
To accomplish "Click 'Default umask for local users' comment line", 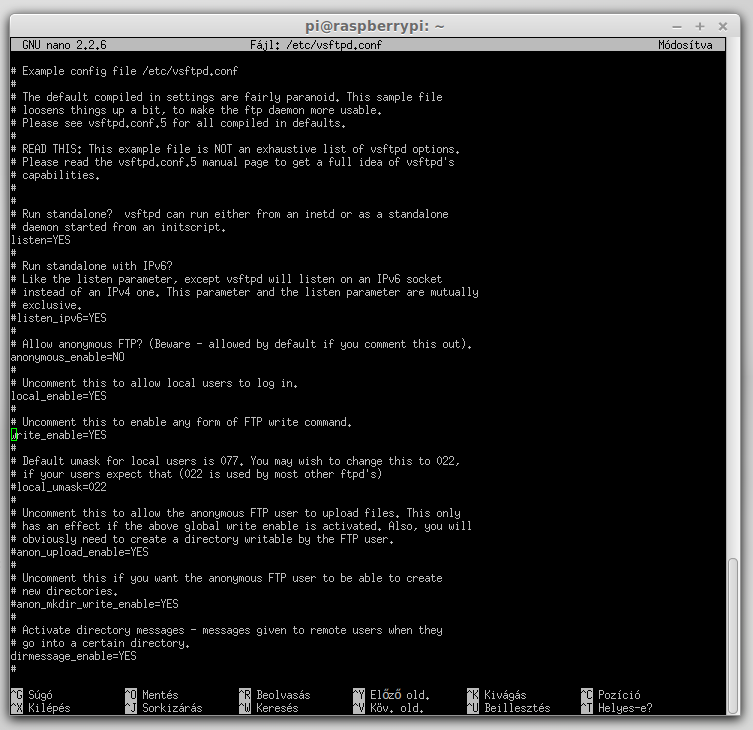I will click(235, 461).
